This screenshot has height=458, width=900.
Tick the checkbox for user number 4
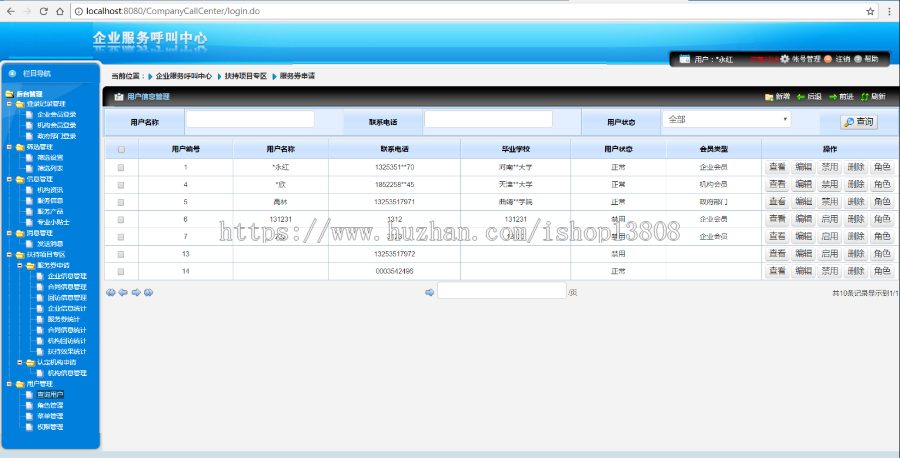click(121, 185)
